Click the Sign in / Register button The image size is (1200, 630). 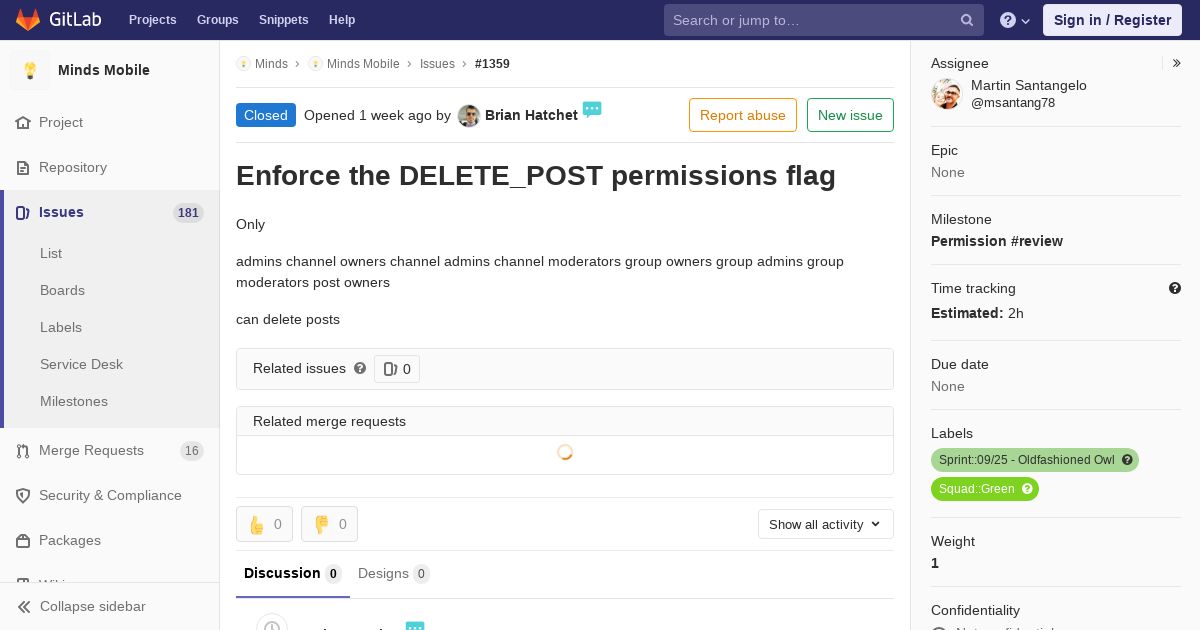click(x=1112, y=20)
